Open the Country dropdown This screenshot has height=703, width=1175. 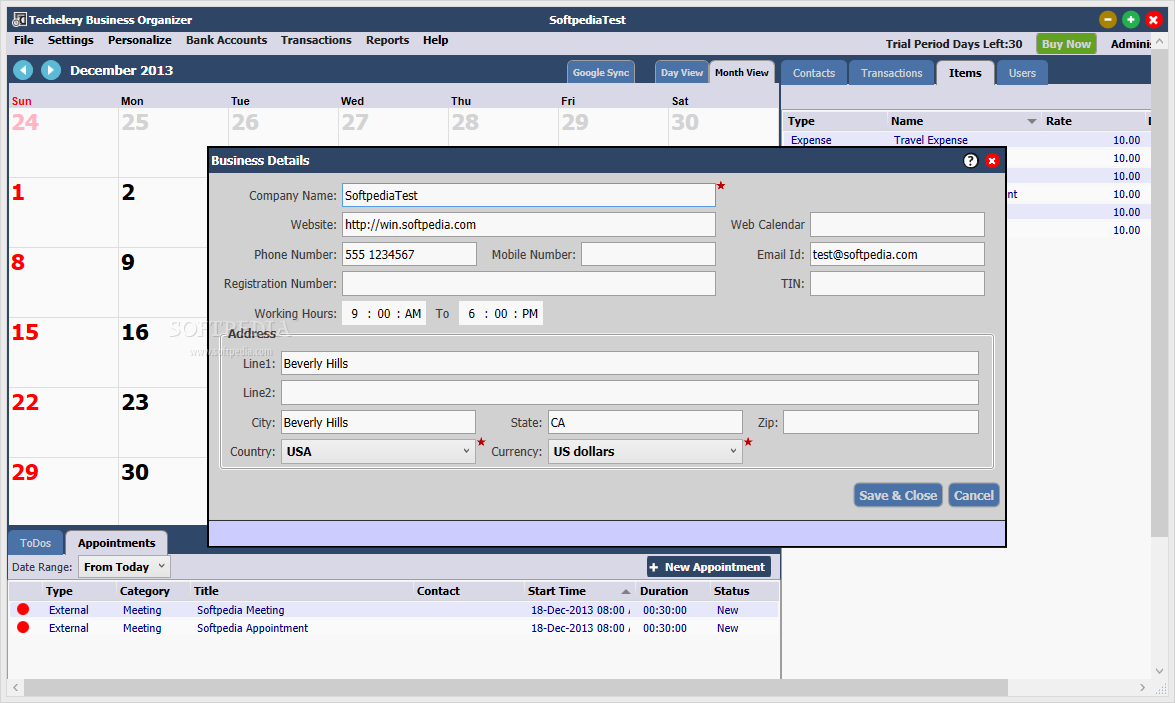378,451
